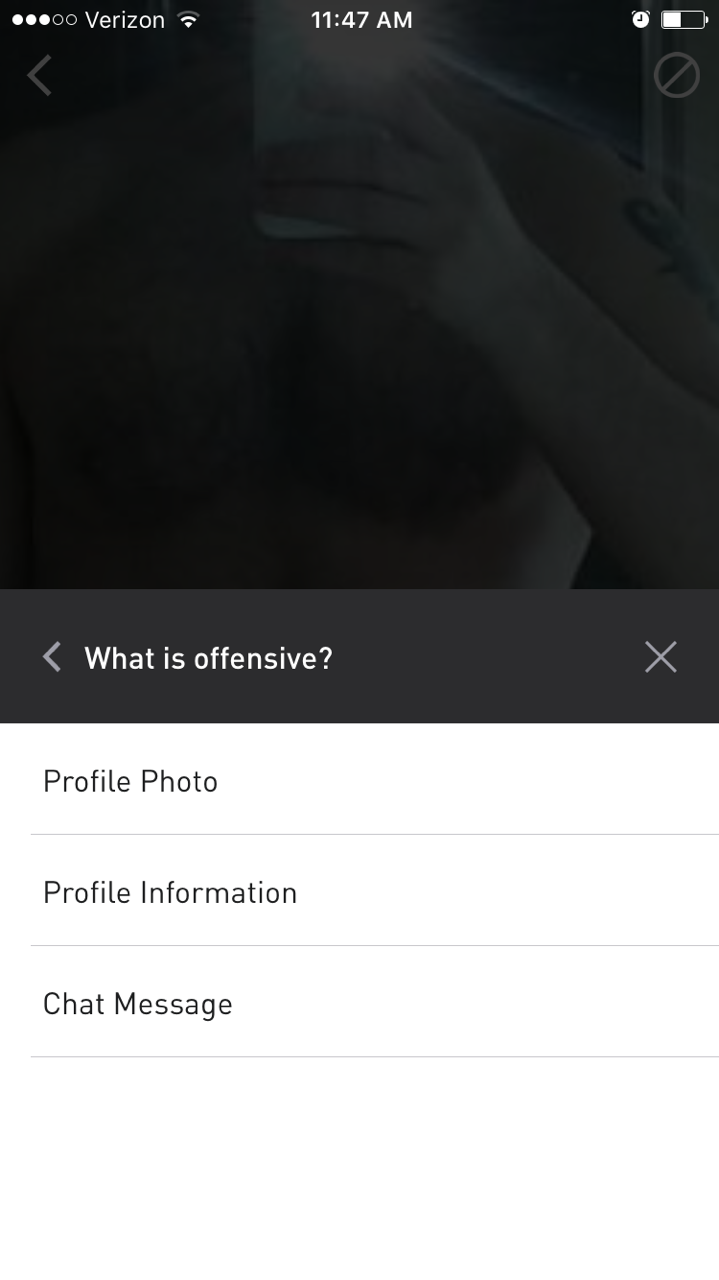This screenshot has height=1280, width=719.
Task: Tap the battery indicator icon
Action: pos(684,20)
